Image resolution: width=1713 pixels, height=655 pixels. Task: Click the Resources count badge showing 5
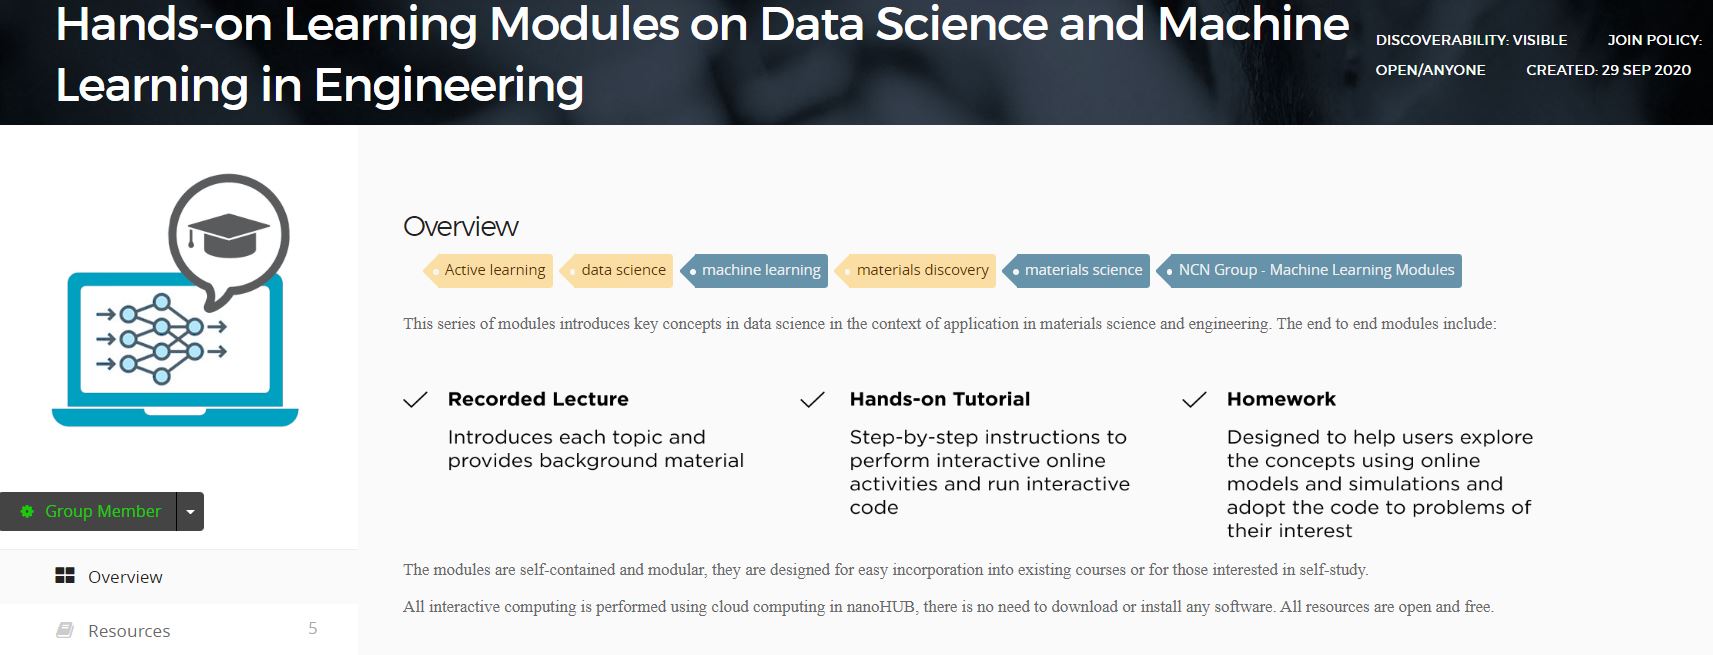[313, 628]
